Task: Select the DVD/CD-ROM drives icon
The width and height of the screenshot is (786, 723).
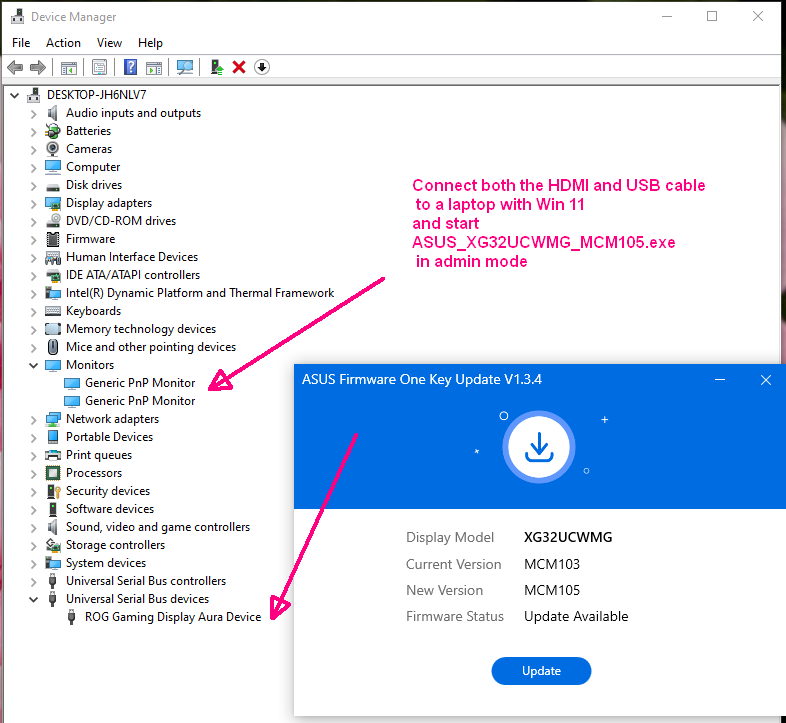Action: (x=53, y=221)
